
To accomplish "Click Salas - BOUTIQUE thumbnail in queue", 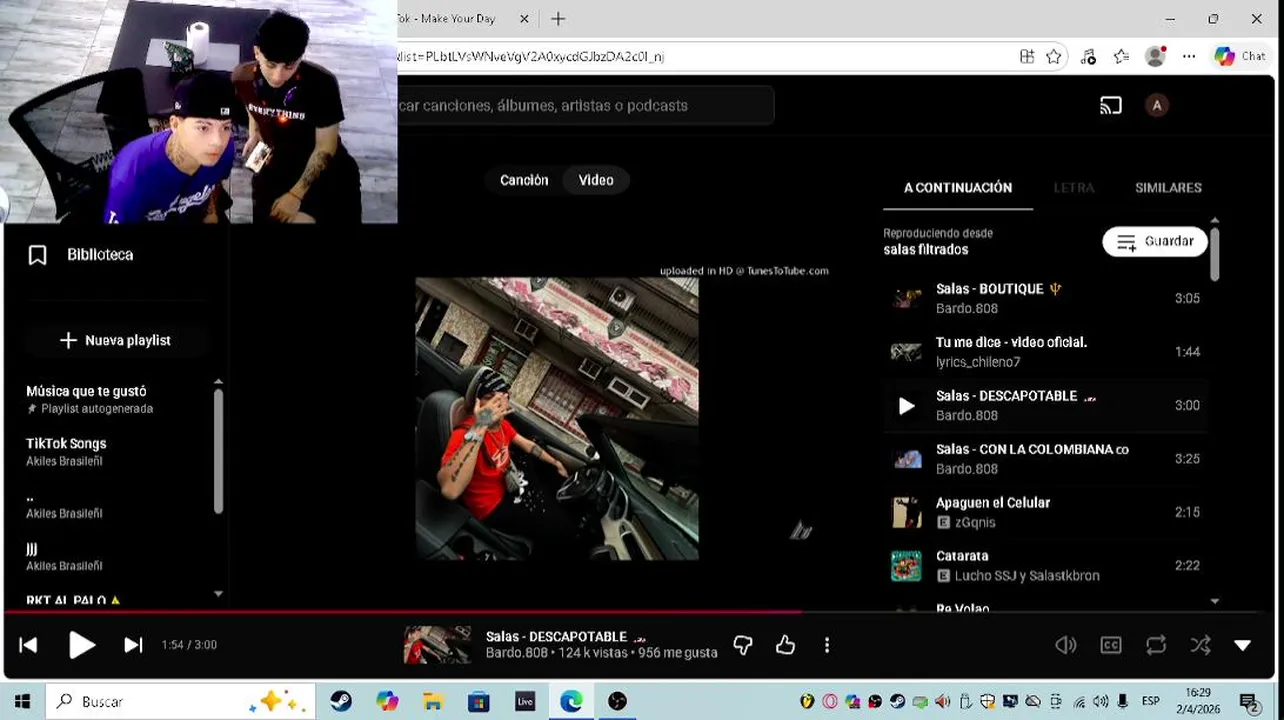I will 906,298.
